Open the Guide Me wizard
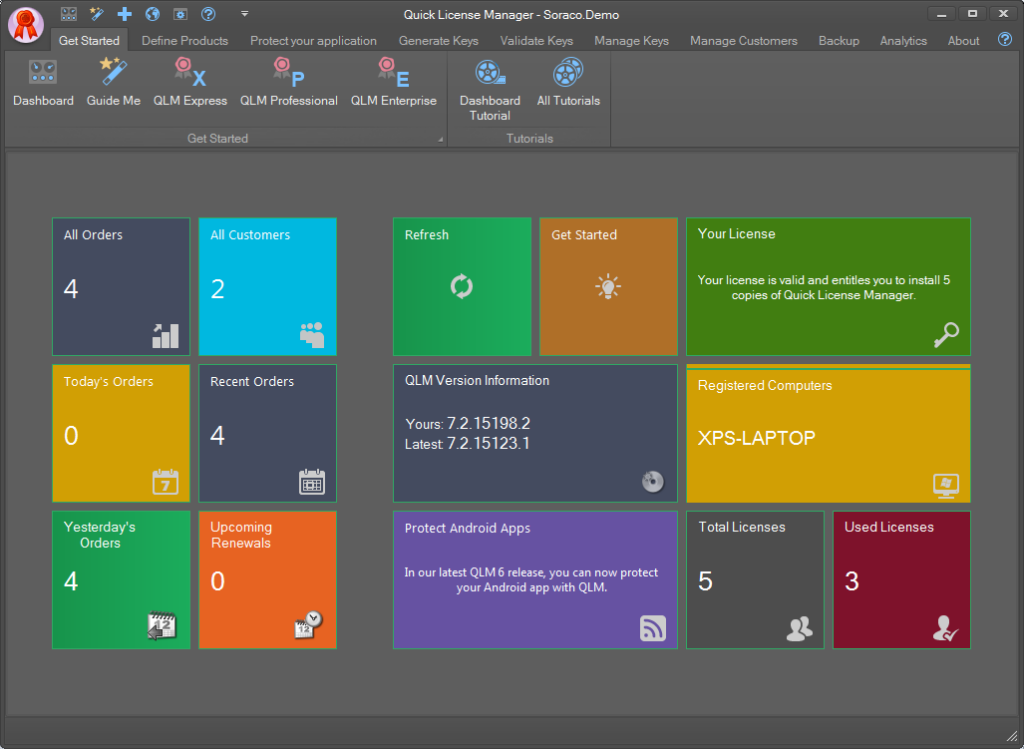The width and height of the screenshot is (1024, 749). [113, 82]
